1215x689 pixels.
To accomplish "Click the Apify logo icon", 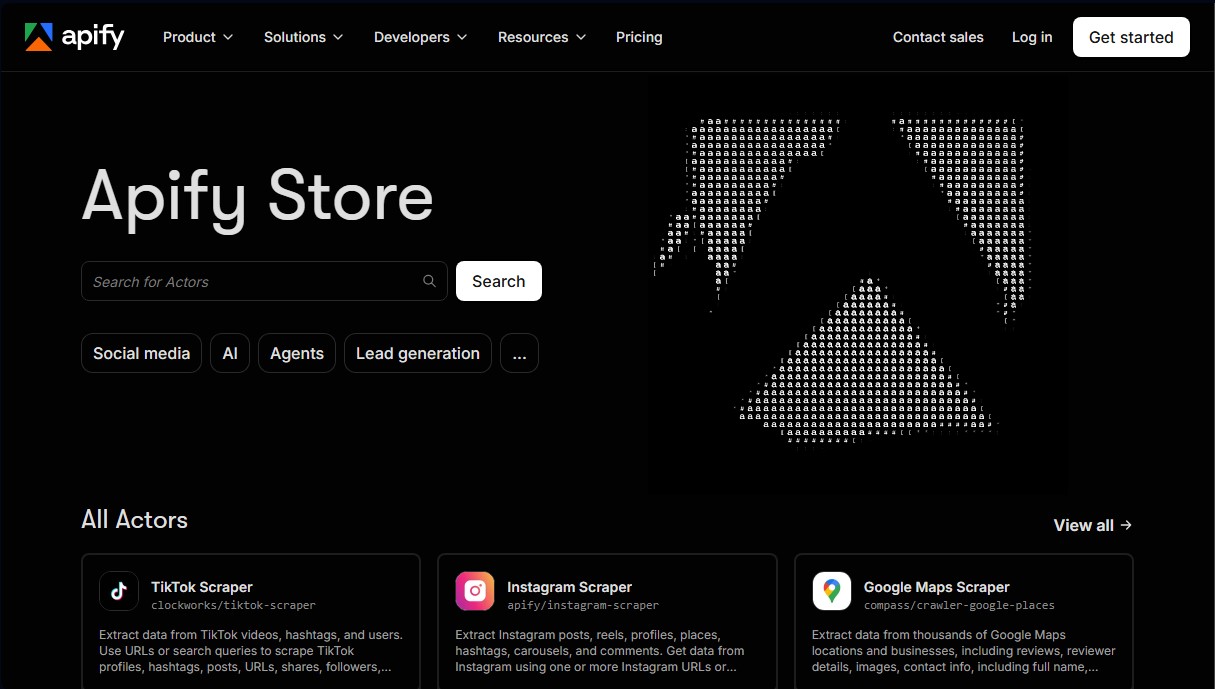I will click(39, 37).
